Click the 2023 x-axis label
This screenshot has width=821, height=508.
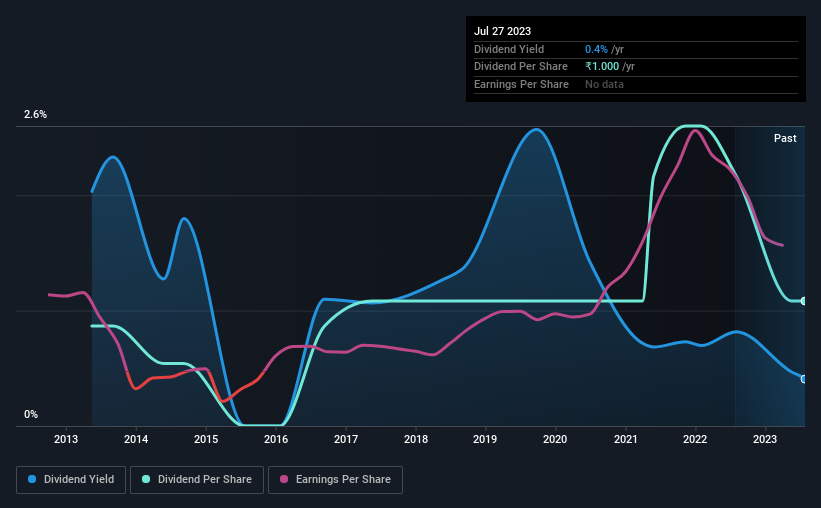765,439
